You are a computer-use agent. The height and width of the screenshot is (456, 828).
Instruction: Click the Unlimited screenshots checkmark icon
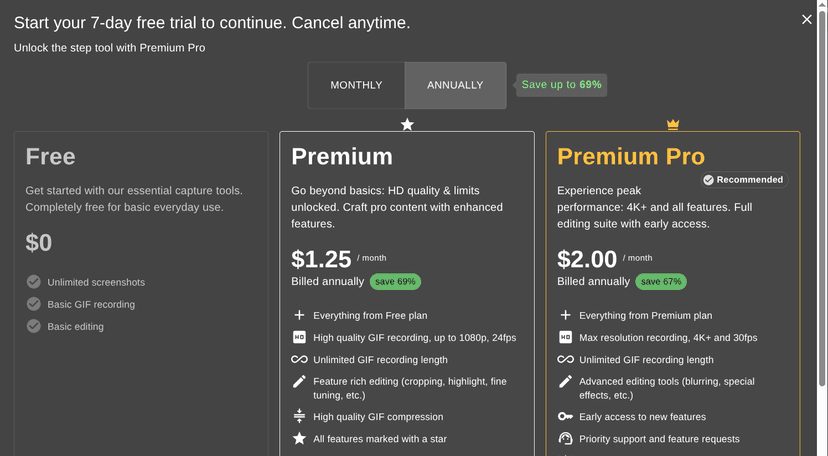34,282
